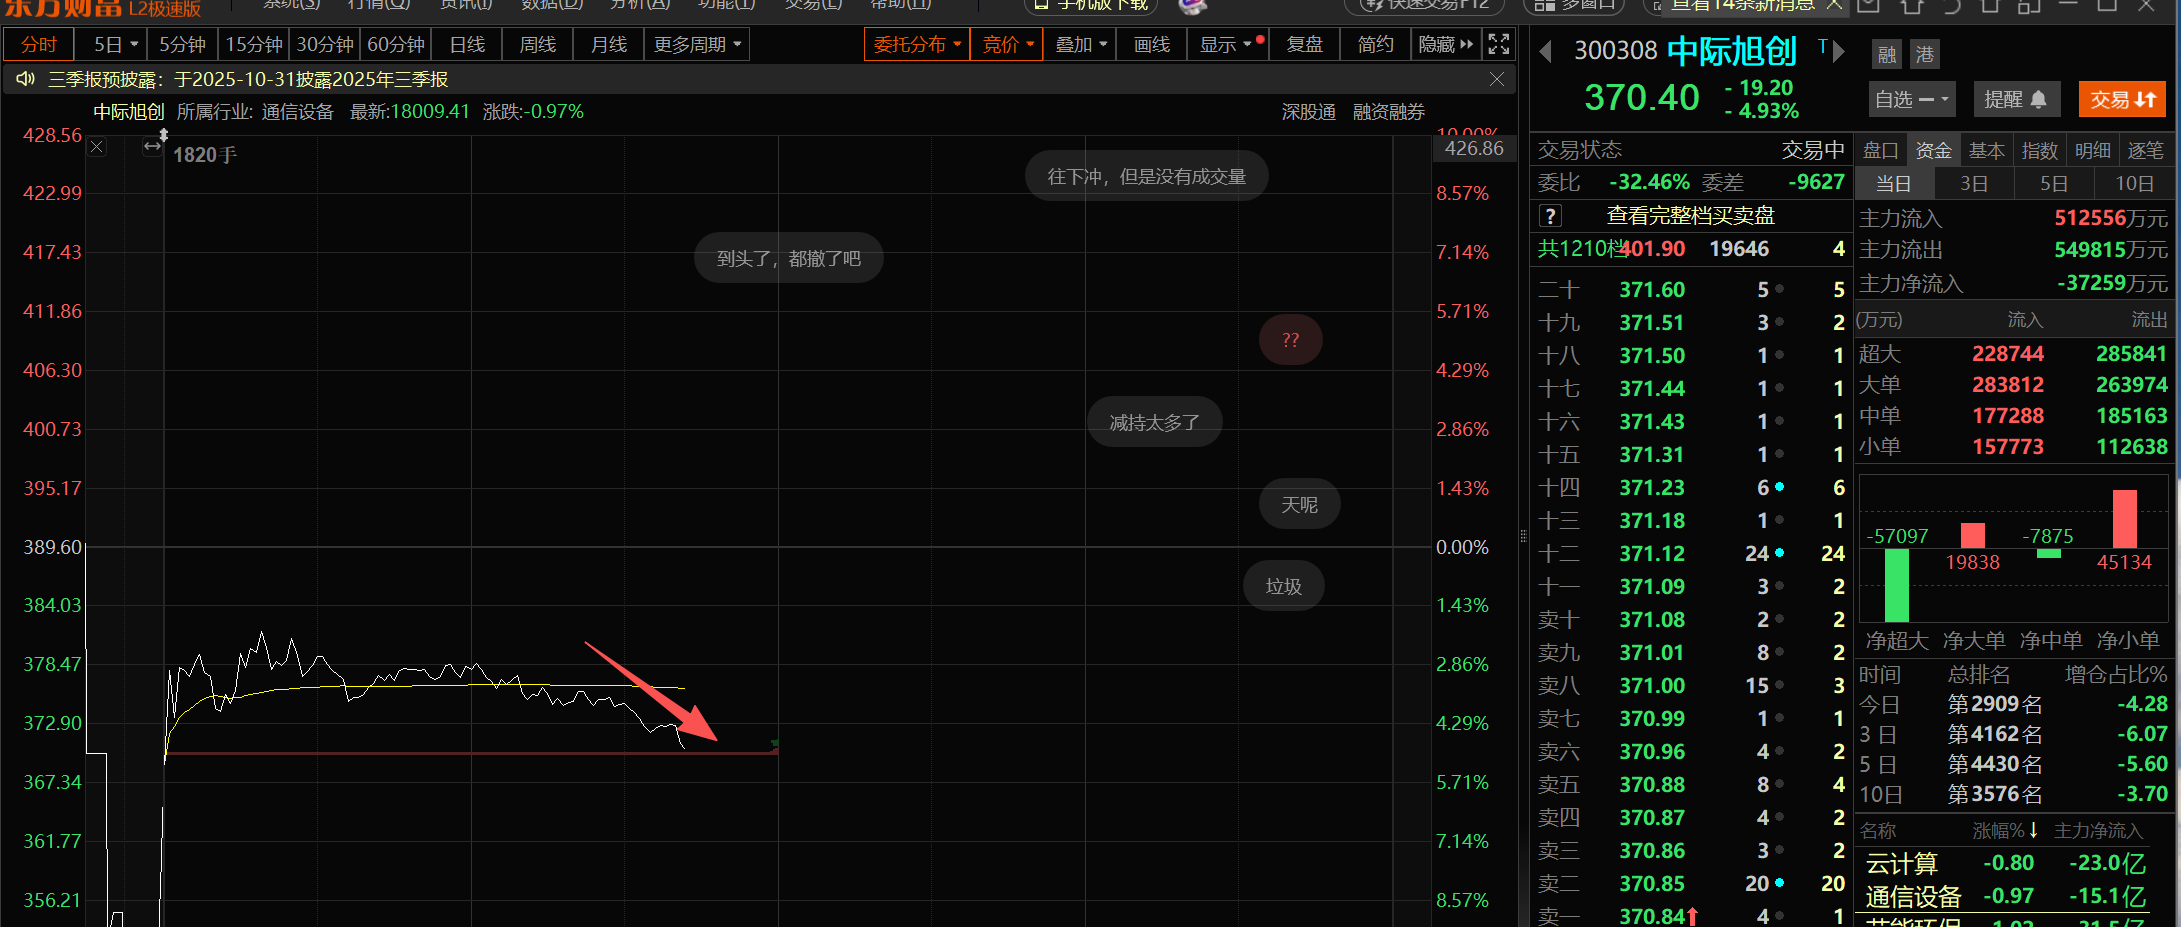Select the 5分钟 chart period
The image size is (2181, 927).
click(183, 44)
